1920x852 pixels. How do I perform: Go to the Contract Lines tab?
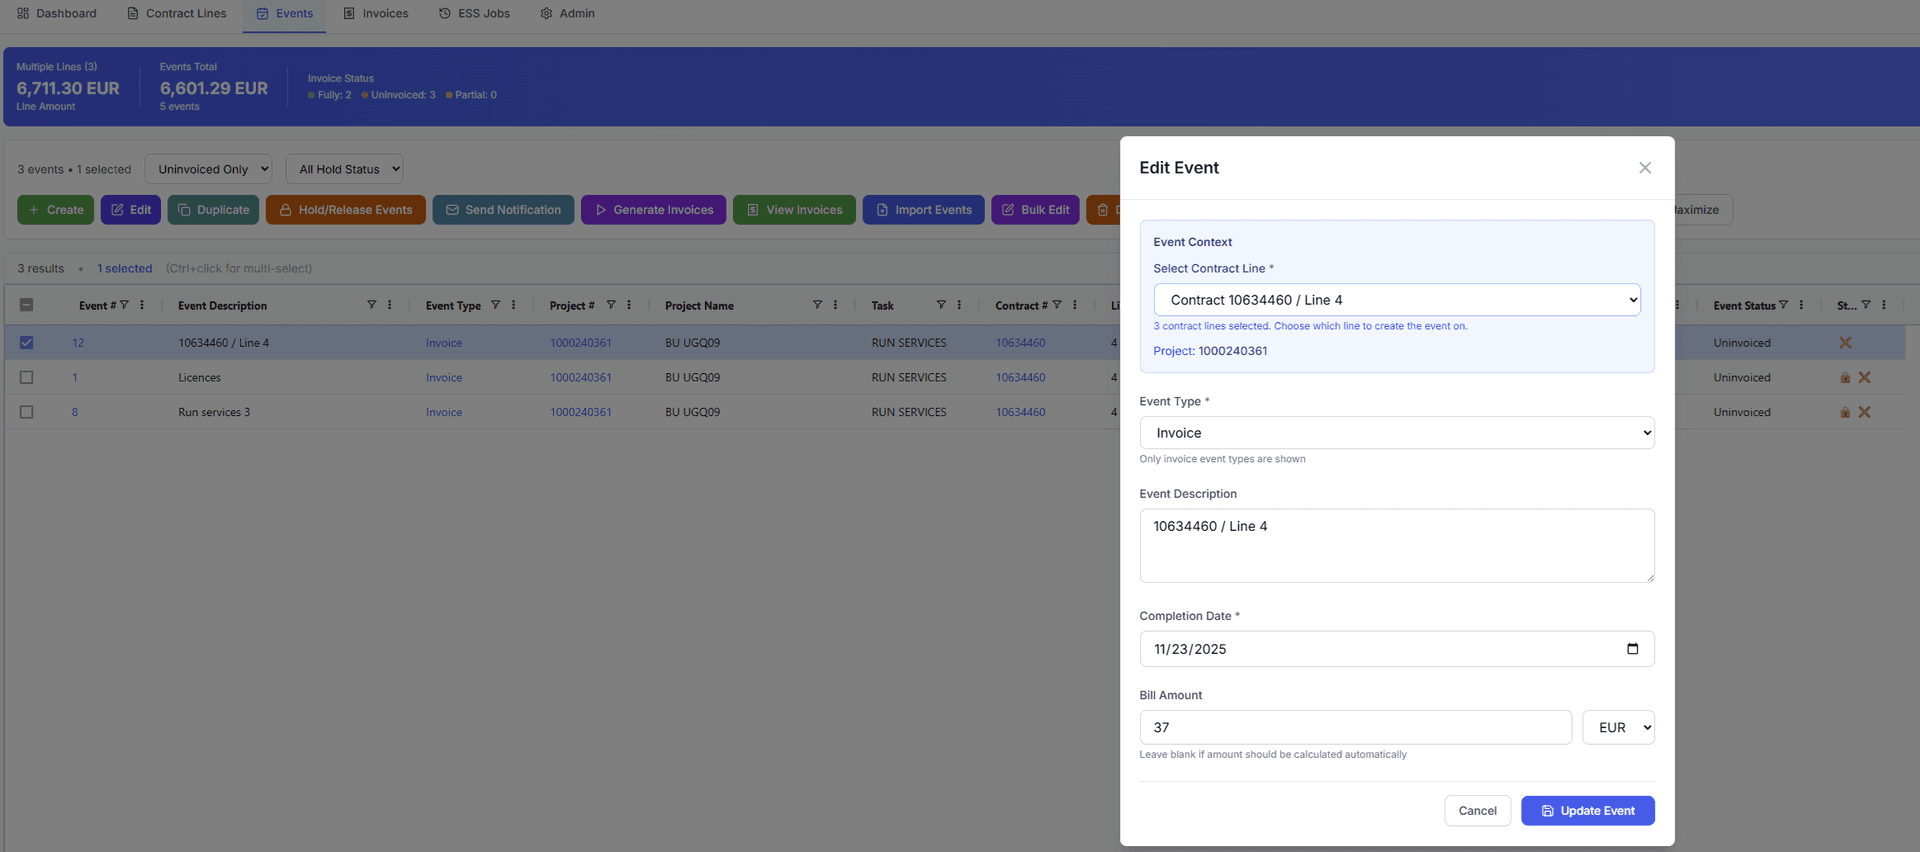coord(177,14)
